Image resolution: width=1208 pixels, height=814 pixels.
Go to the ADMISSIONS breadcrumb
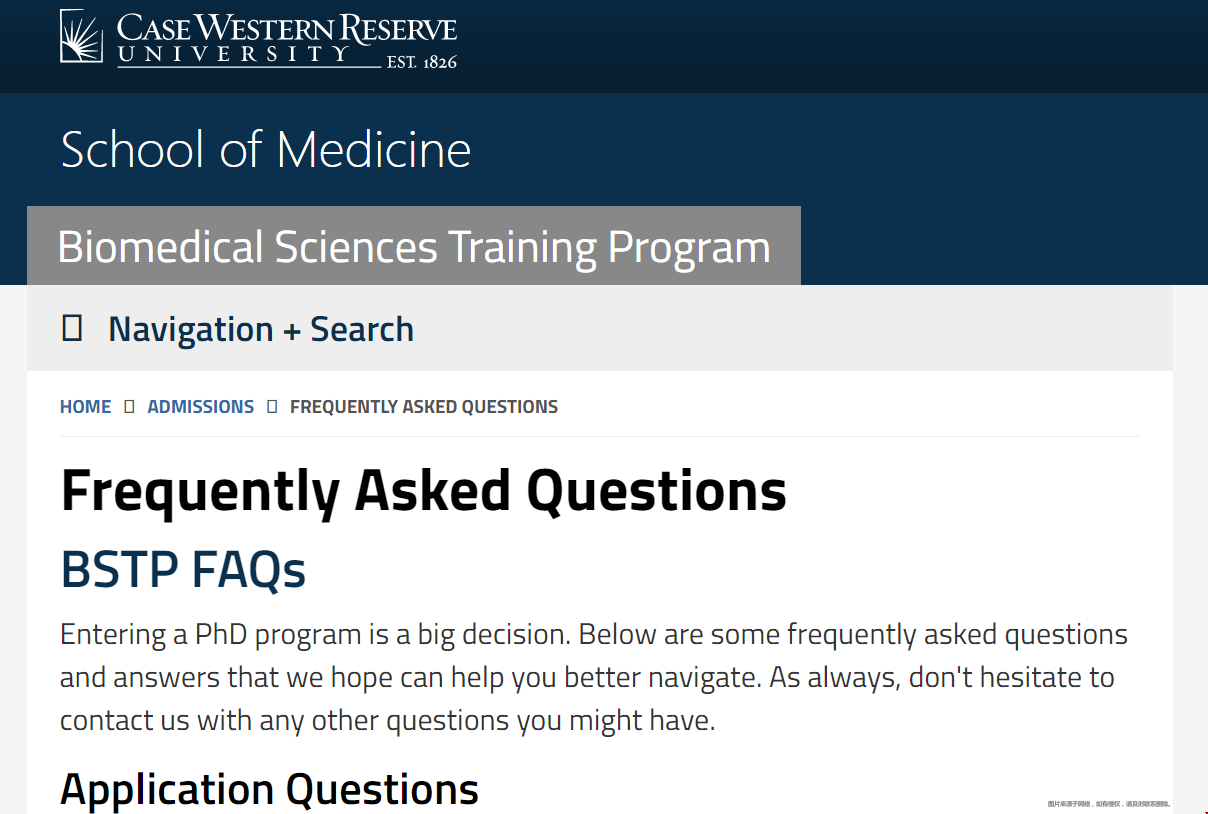[201, 407]
